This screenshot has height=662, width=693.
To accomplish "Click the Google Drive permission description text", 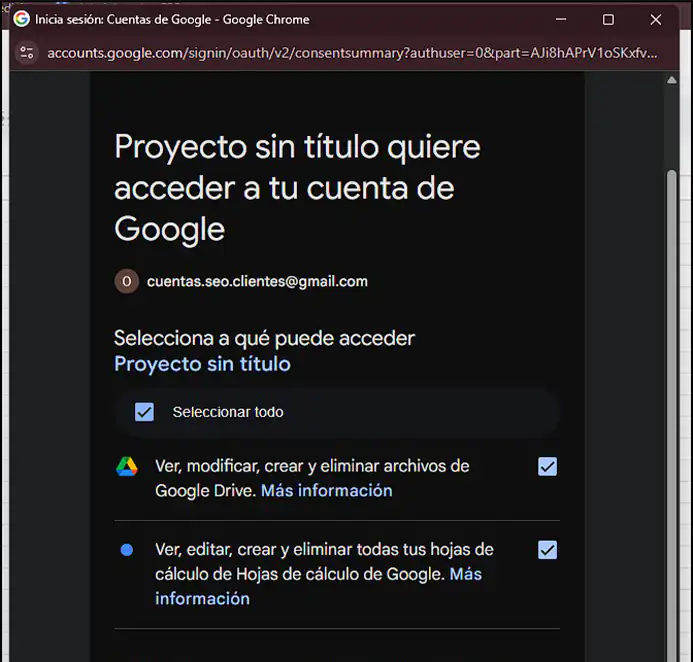I will (312, 479).
